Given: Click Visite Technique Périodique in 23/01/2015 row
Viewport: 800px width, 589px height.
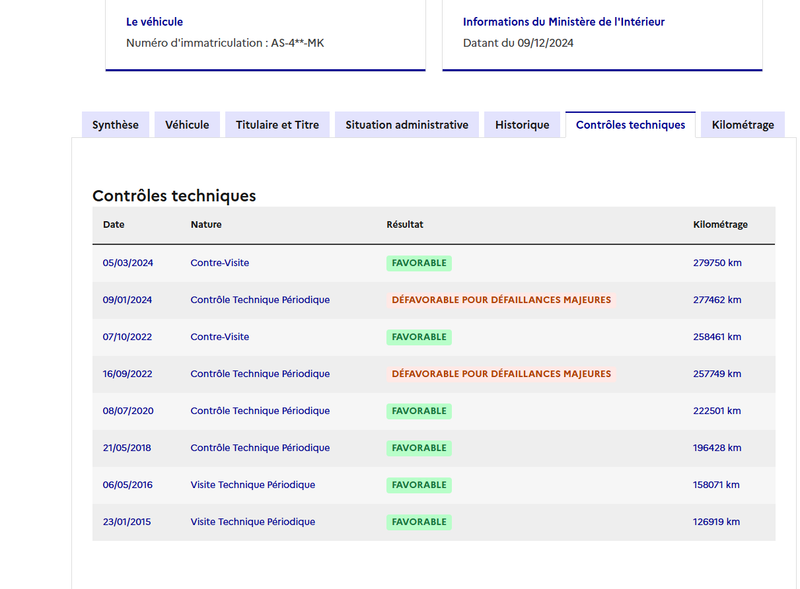Looking at the screenshot, I should point(253,522).
